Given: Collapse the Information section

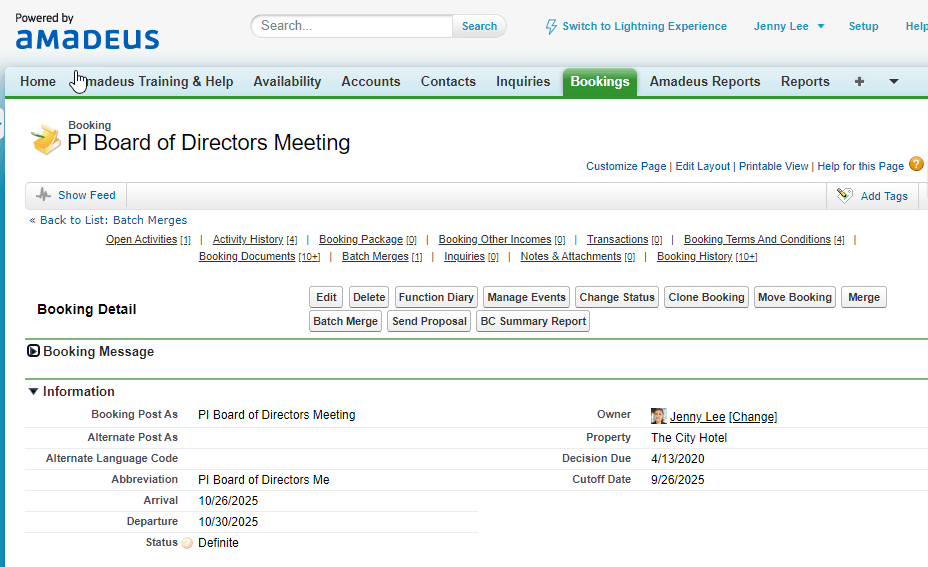Looking at the screenshot, I should pyautogui.click(x=34, y=391).
